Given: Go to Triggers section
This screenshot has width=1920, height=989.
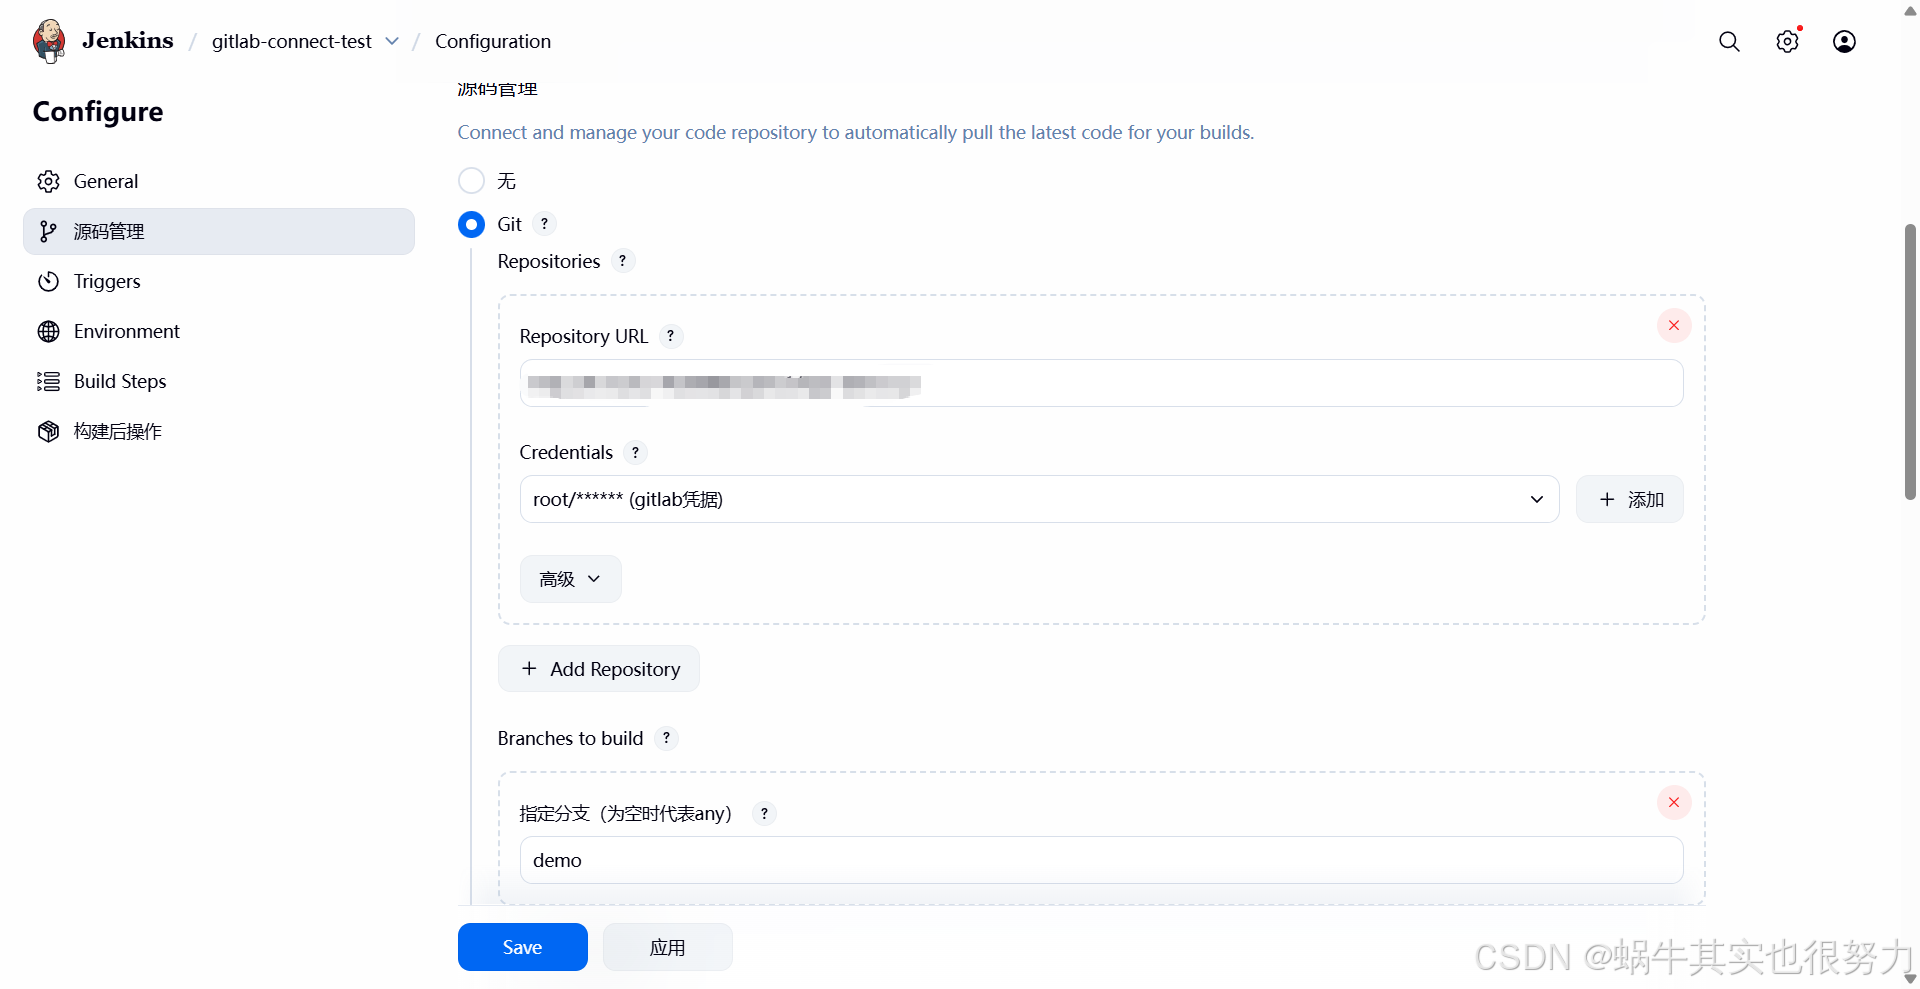Looking at the screenshot, I should click(x=219, y=281).
